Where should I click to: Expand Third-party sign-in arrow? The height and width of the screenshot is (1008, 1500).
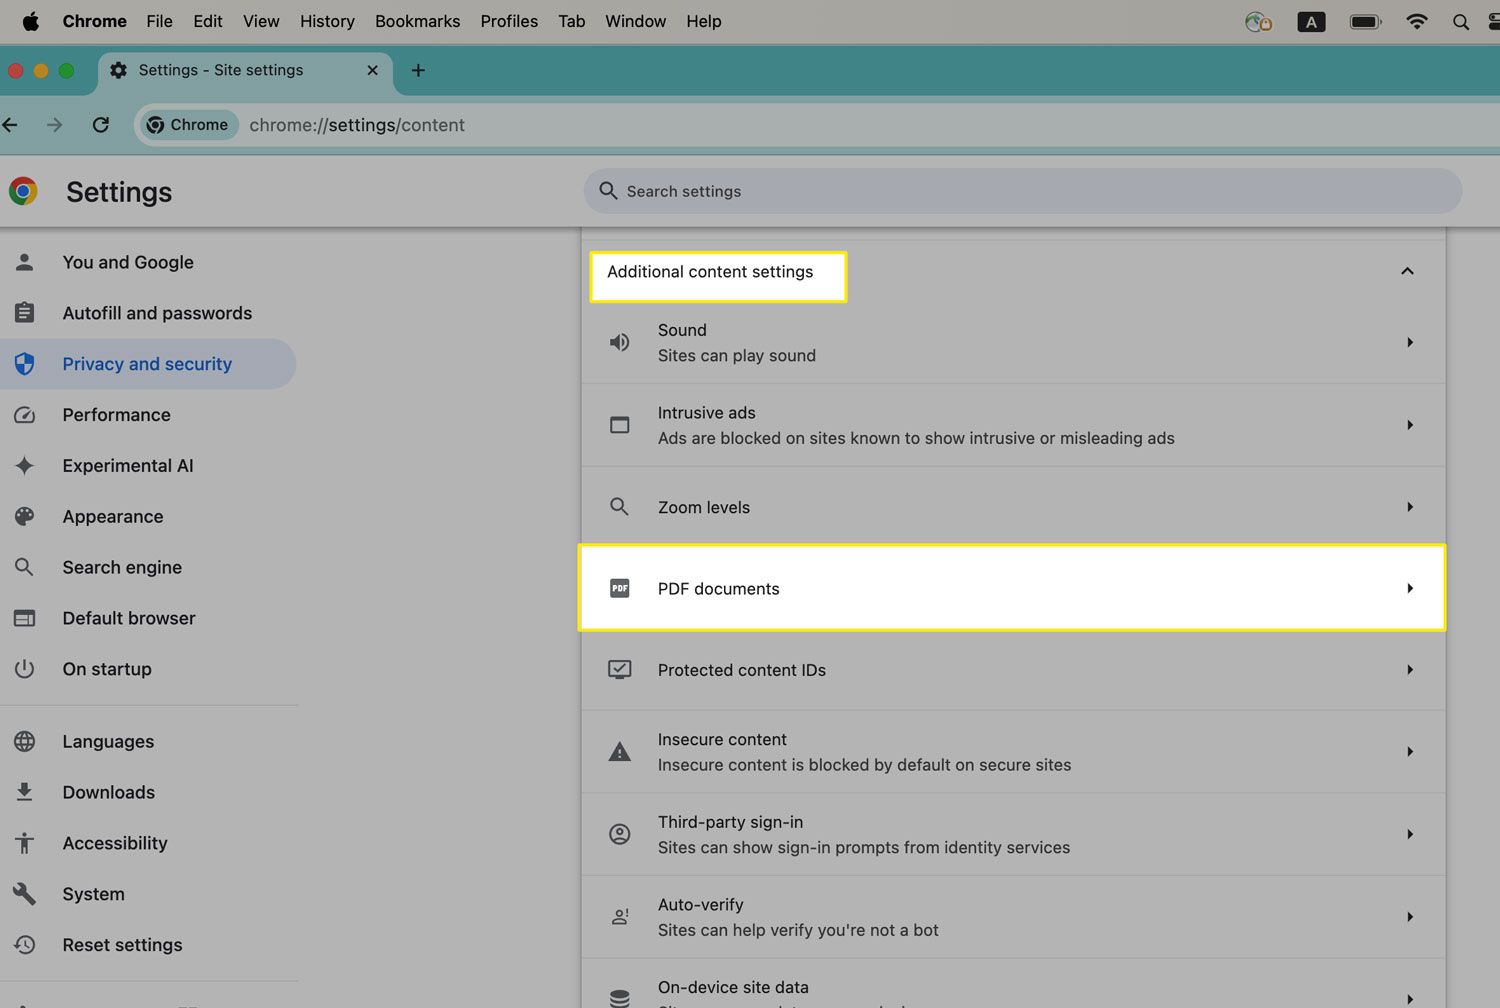(x=1410, y=834)
